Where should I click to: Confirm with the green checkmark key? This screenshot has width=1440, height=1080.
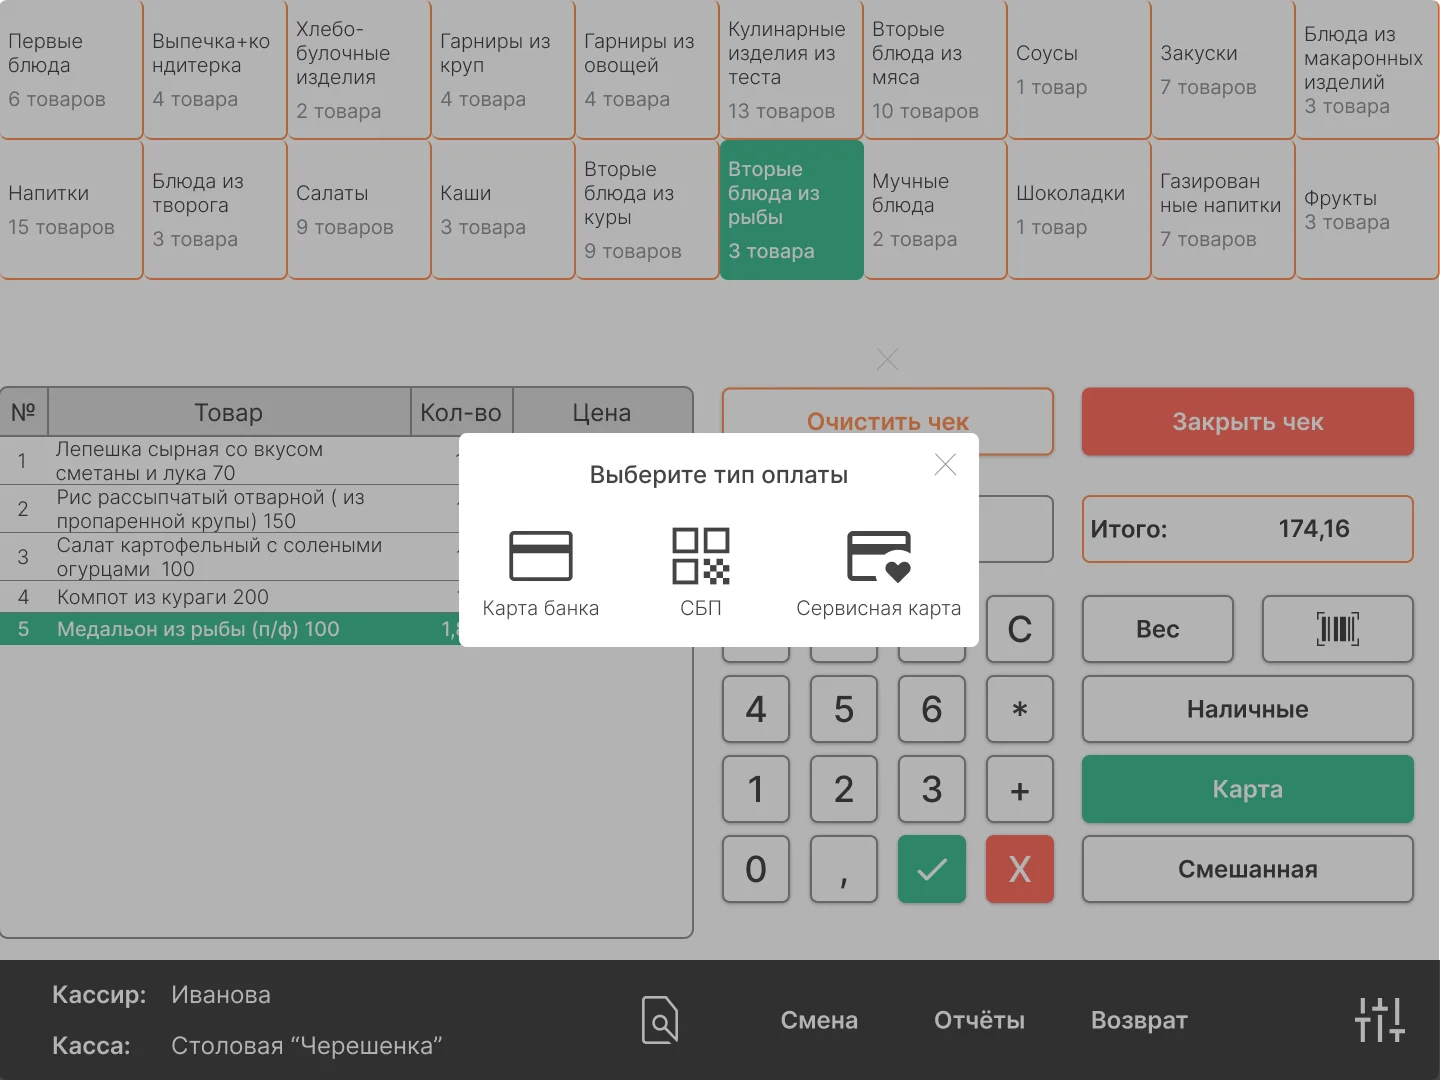coord(932,869)
